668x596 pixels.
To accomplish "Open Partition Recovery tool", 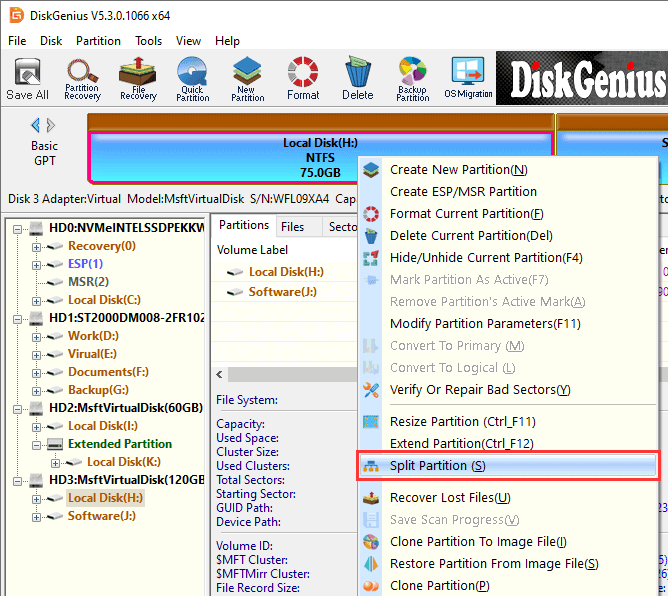I will point(82,78).
